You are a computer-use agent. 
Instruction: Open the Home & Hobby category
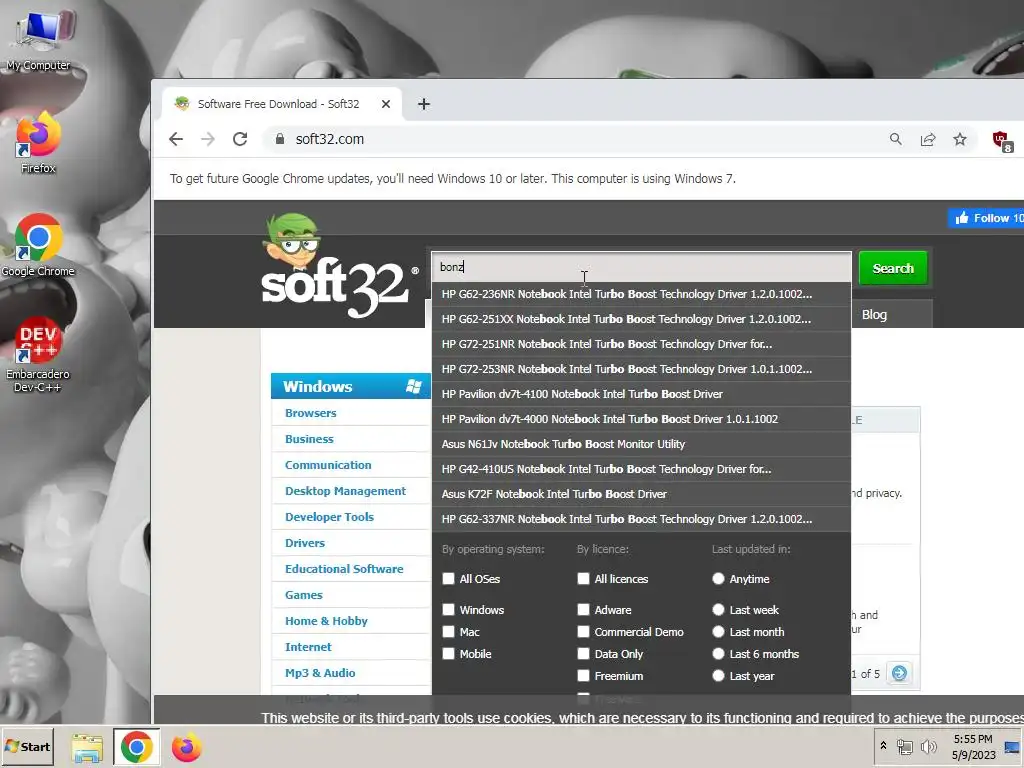click(327, 621)
